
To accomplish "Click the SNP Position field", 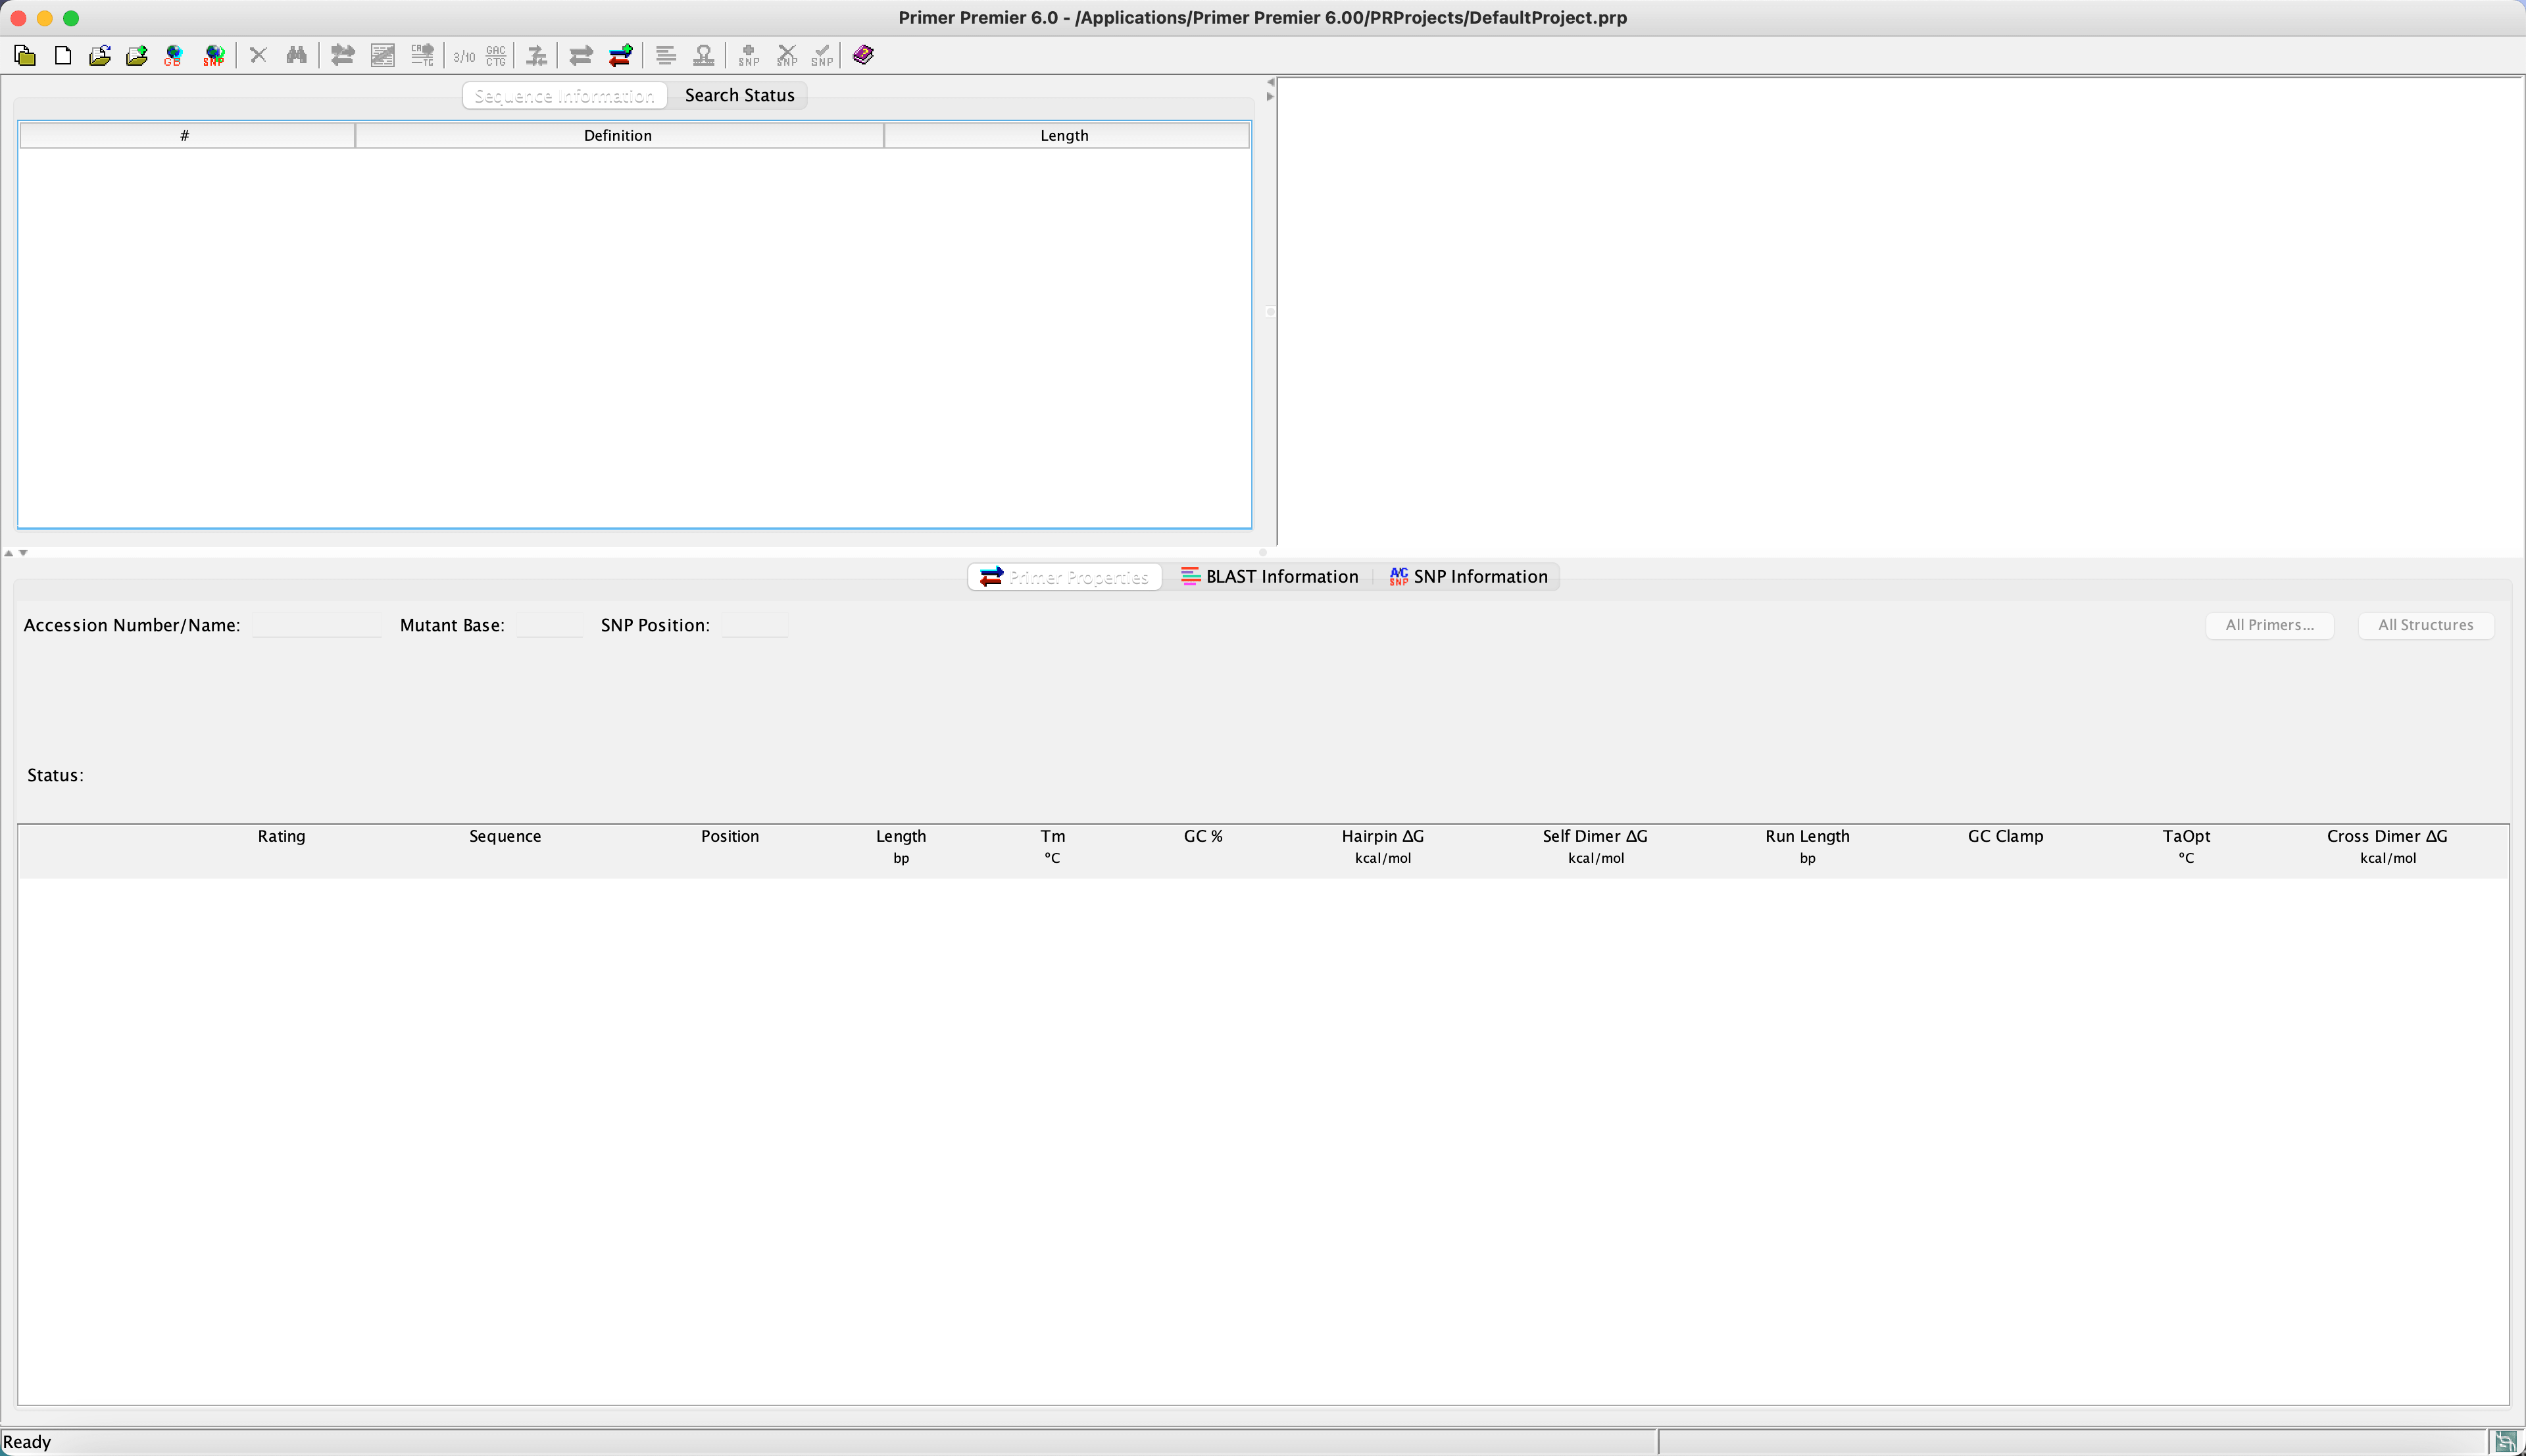I will [755, 625].
